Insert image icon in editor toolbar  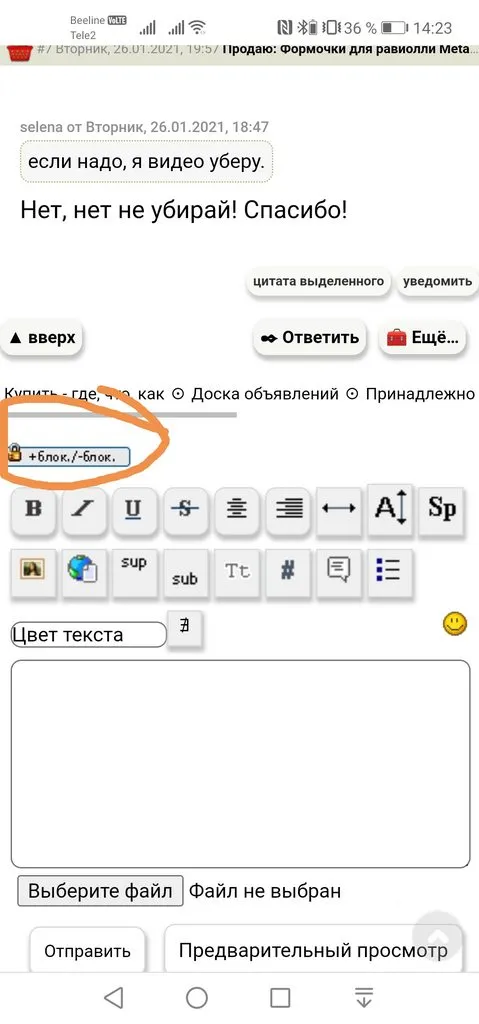click(x=33, y=571)
